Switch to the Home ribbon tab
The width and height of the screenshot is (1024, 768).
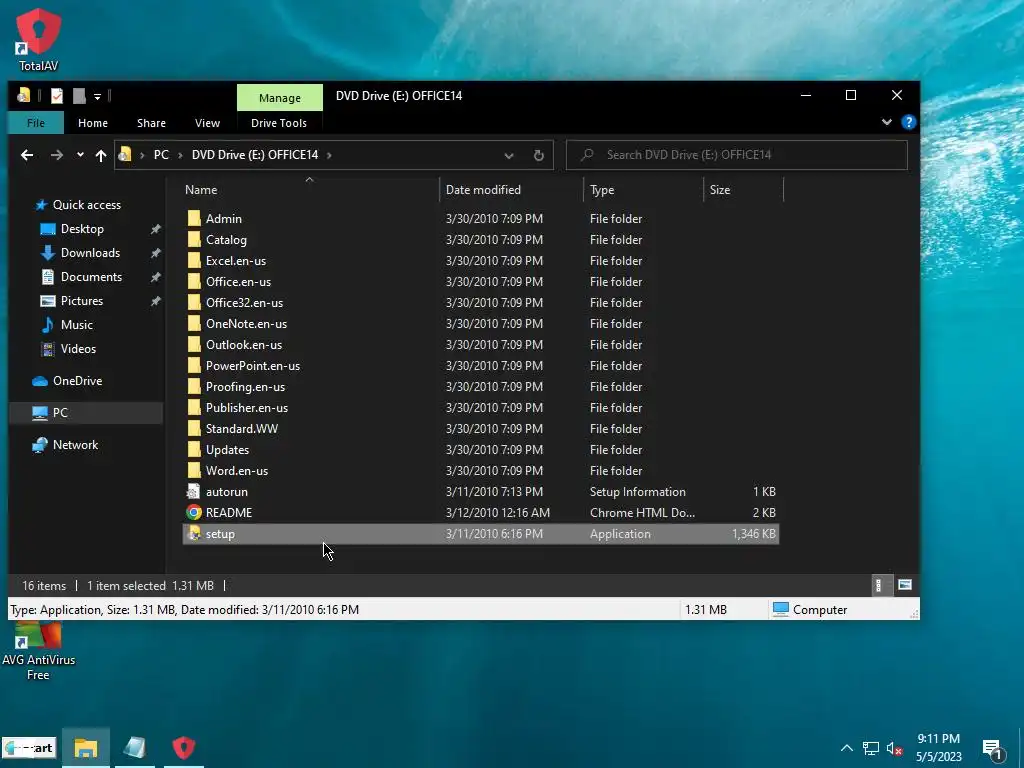[x=93, y=123]
